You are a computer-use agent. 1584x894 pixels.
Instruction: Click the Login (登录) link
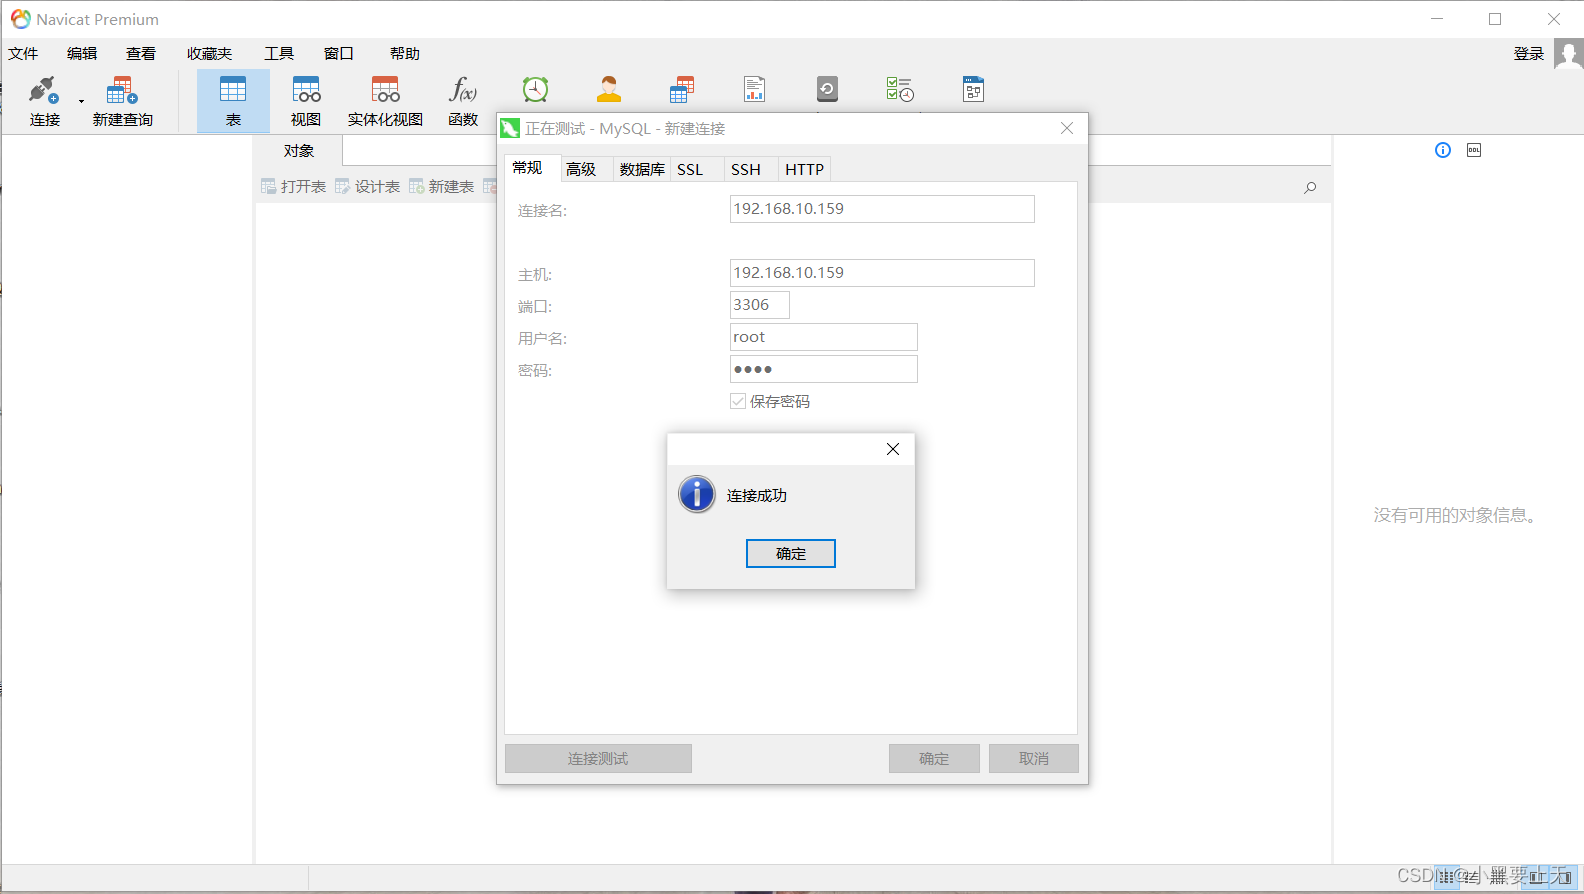click(x=1529, y=54)
